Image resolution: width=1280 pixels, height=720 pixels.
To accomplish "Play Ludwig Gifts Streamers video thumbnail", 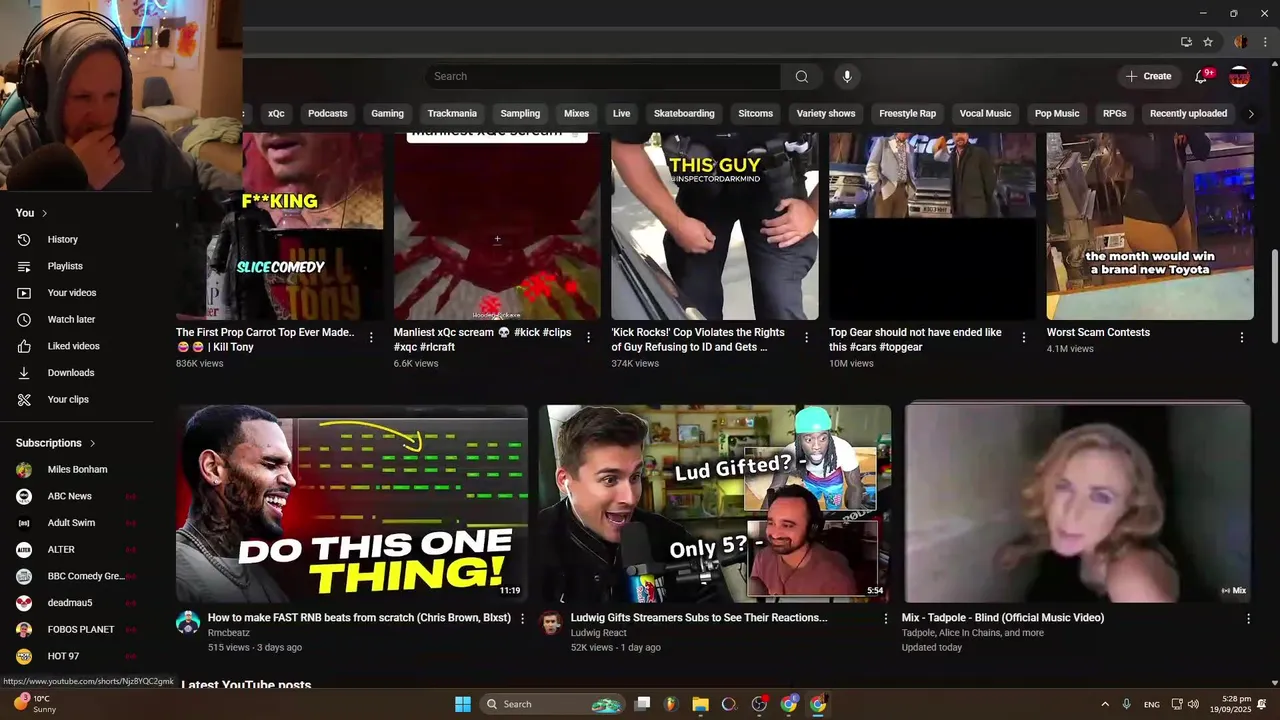I will 715,503.
